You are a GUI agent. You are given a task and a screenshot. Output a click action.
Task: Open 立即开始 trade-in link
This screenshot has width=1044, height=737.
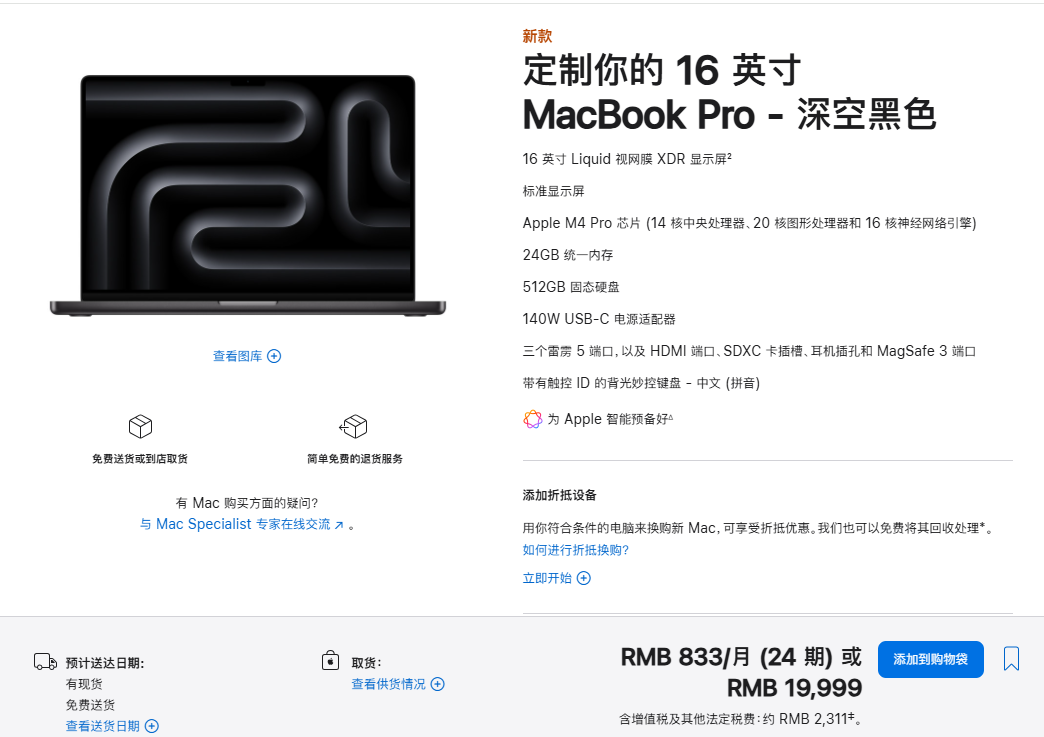coord(557,578)
